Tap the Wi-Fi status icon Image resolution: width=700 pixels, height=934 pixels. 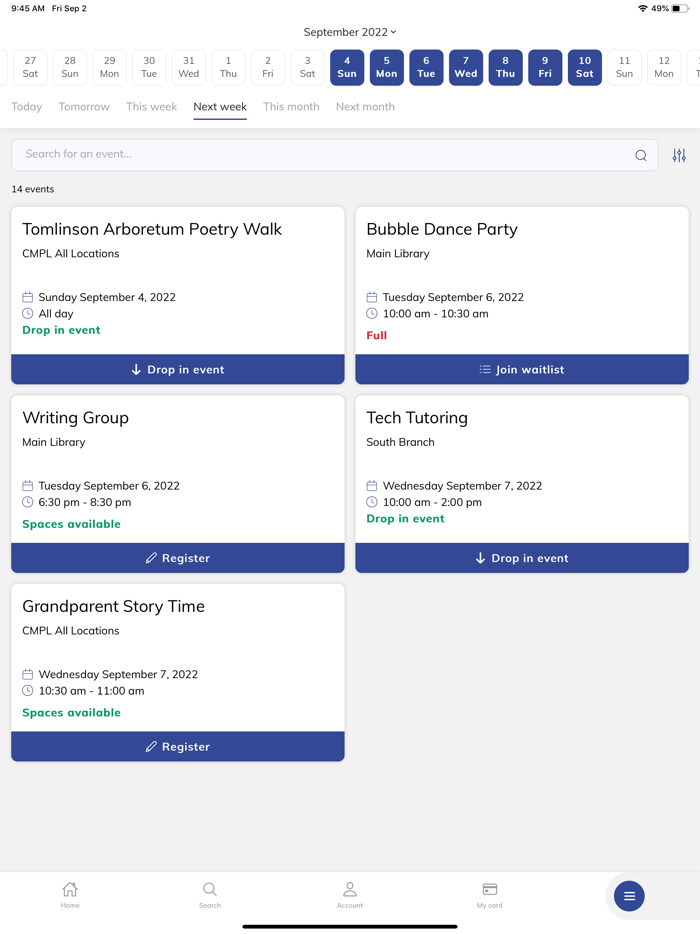(642, 8)
